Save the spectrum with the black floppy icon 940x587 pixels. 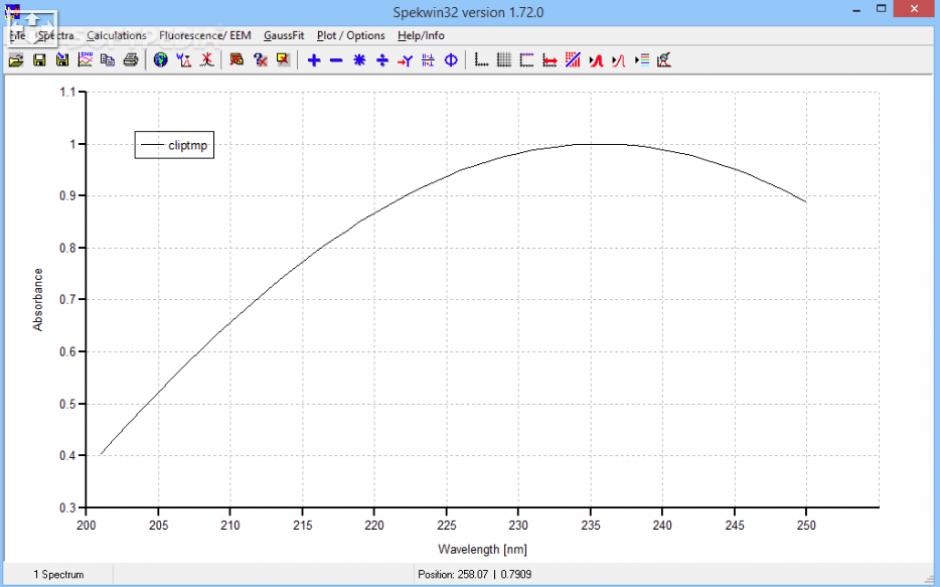(40, 60)
